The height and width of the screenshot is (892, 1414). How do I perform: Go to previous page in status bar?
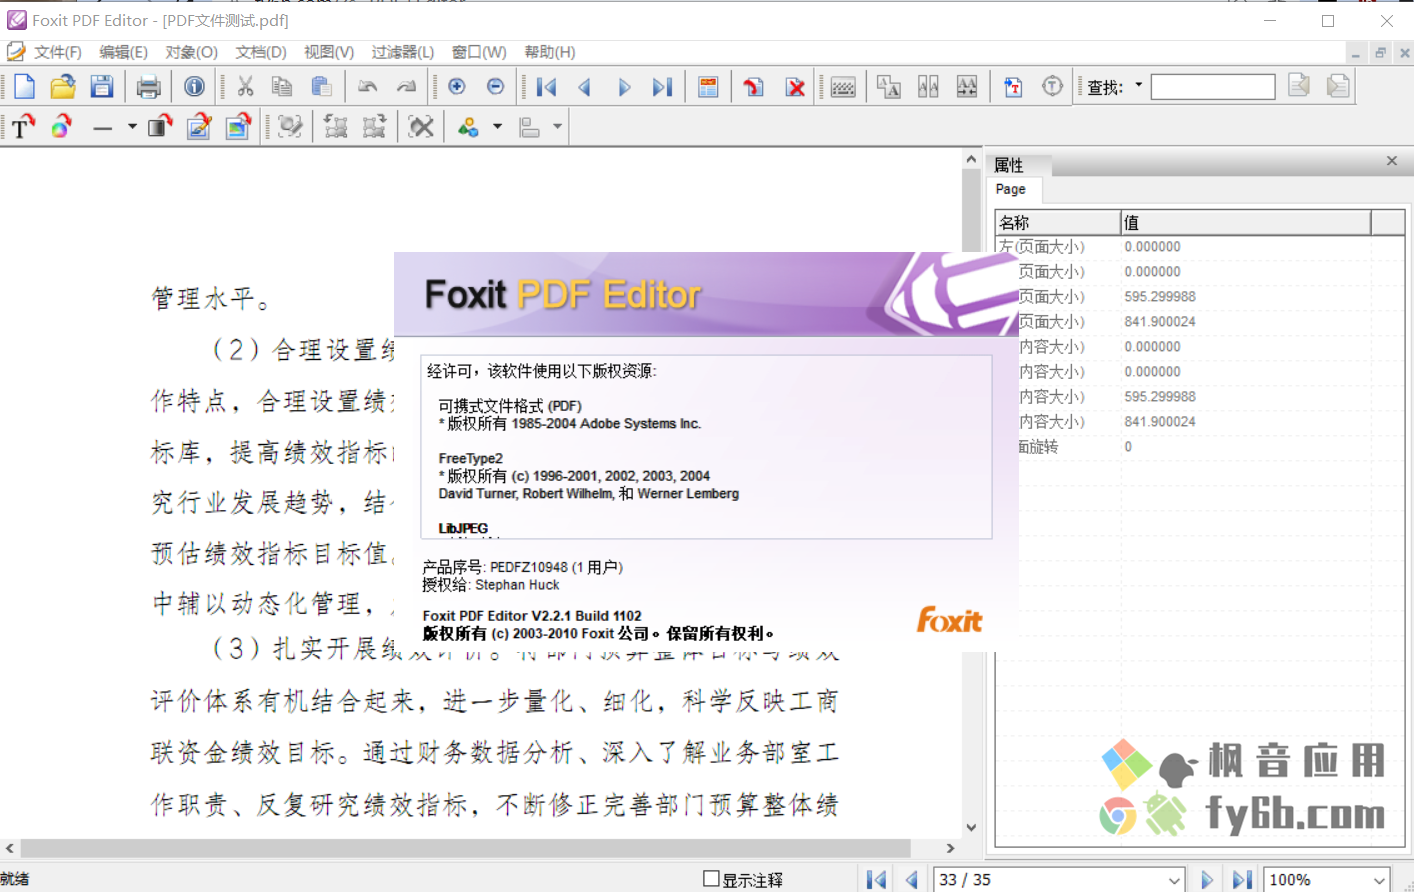[x=912, y=880]
